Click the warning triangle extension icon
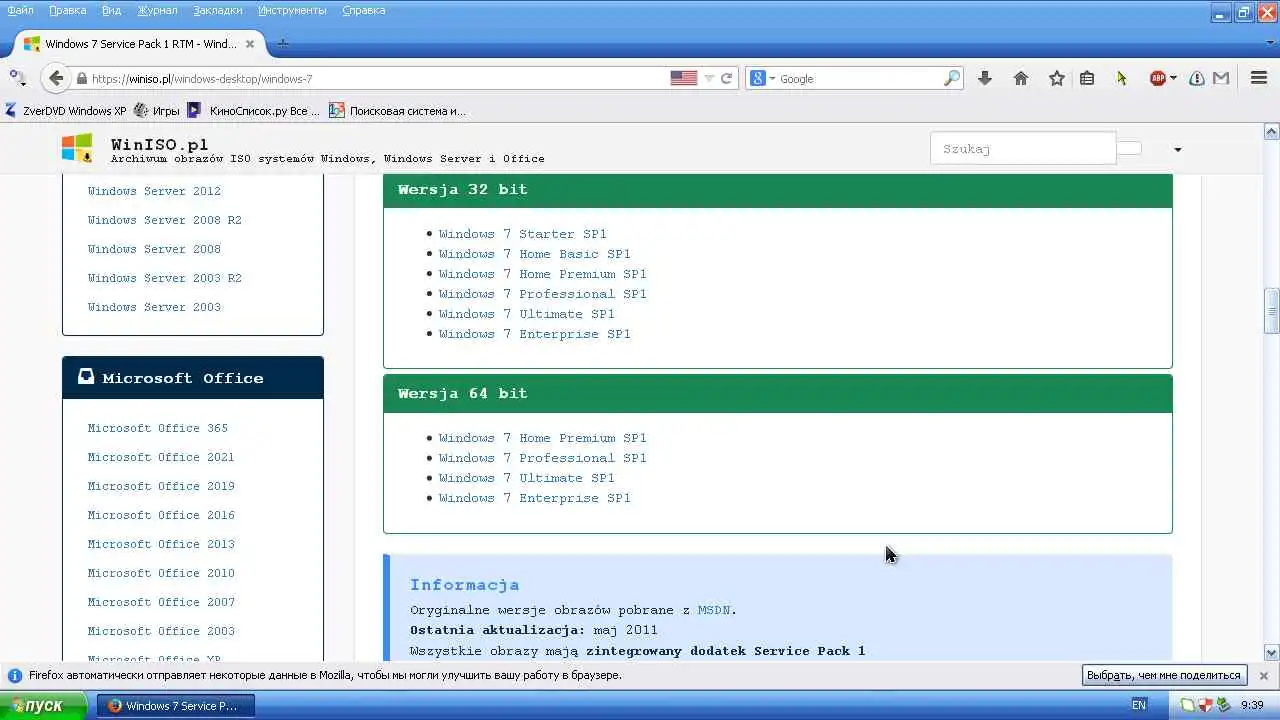The height and width of the screenshot is (720, 1280). tap(1196, 78)
